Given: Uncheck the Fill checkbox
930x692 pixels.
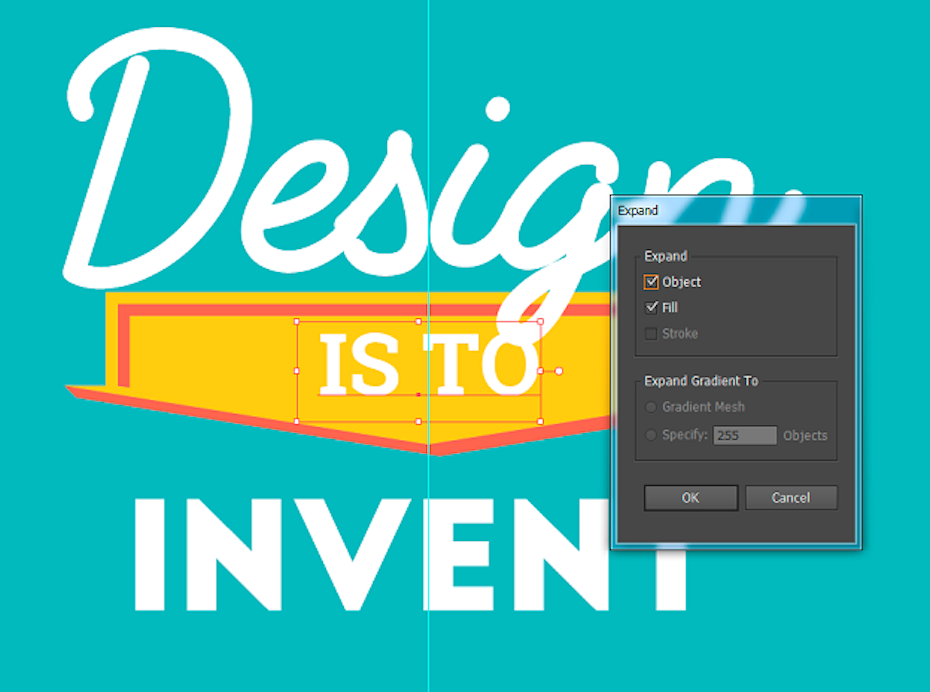Looking at the screenshot, I should [652, 308].
